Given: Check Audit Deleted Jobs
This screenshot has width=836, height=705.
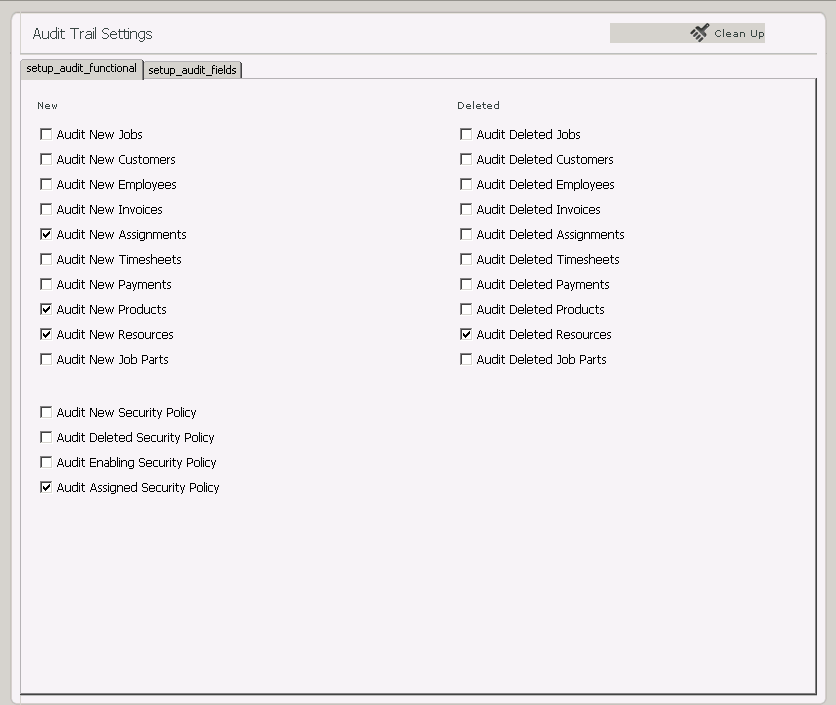Looking at the screenshot, I should pos(466,134).
